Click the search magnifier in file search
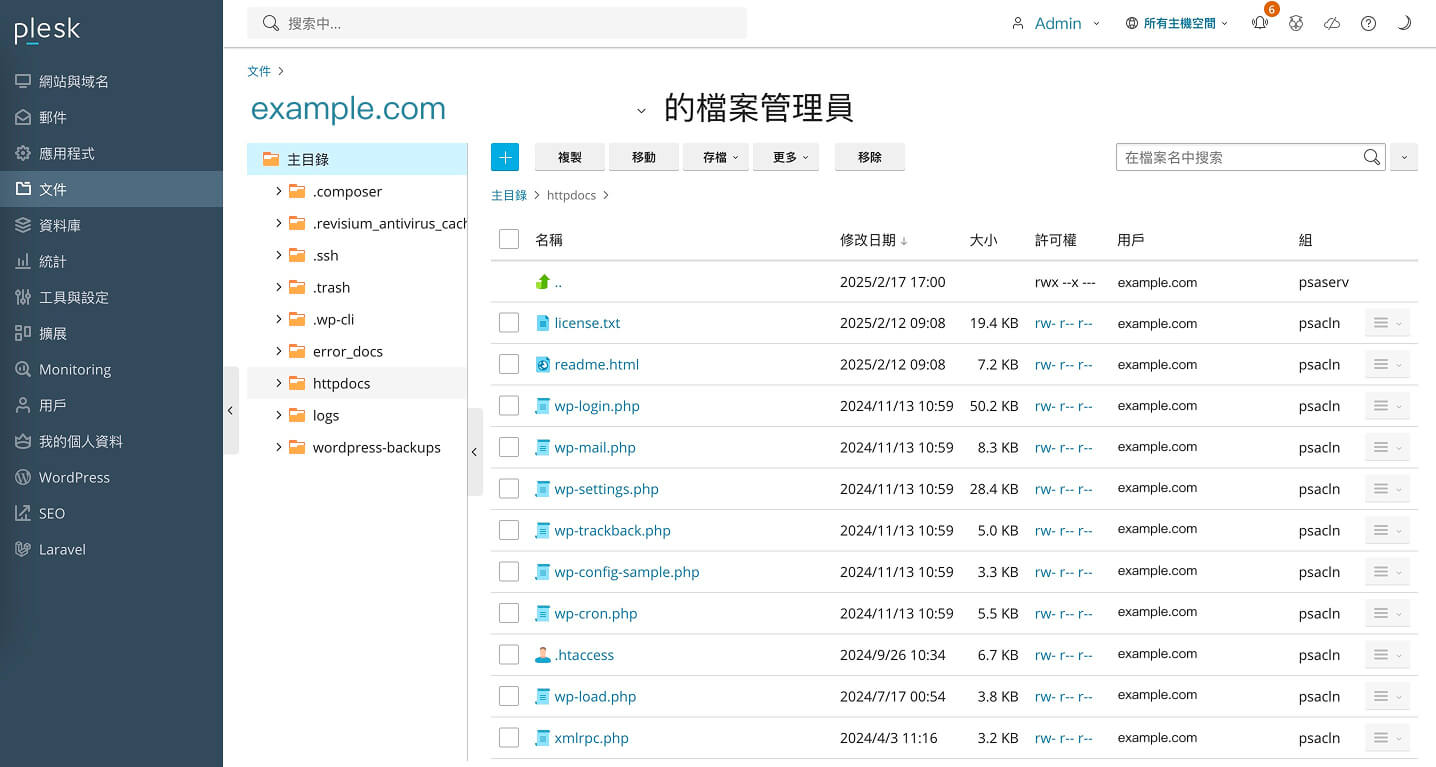The image size is (1436, 767). 1372,157
